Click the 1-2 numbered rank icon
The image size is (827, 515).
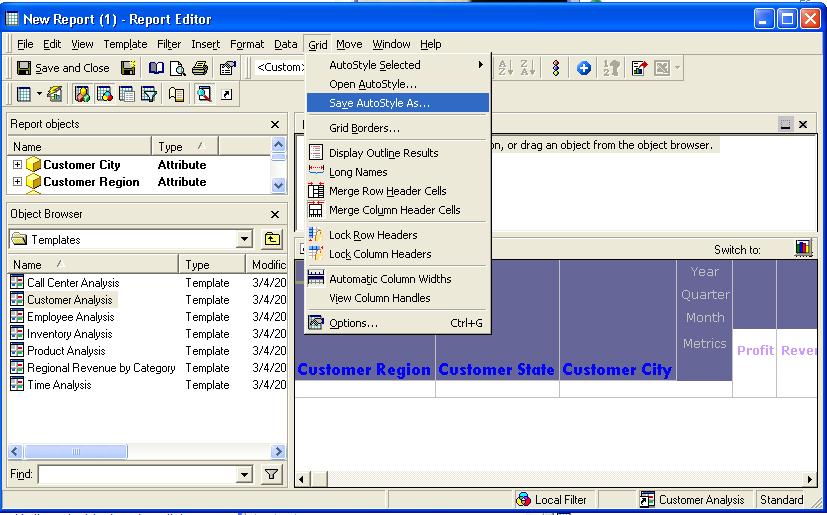(611, 68)
